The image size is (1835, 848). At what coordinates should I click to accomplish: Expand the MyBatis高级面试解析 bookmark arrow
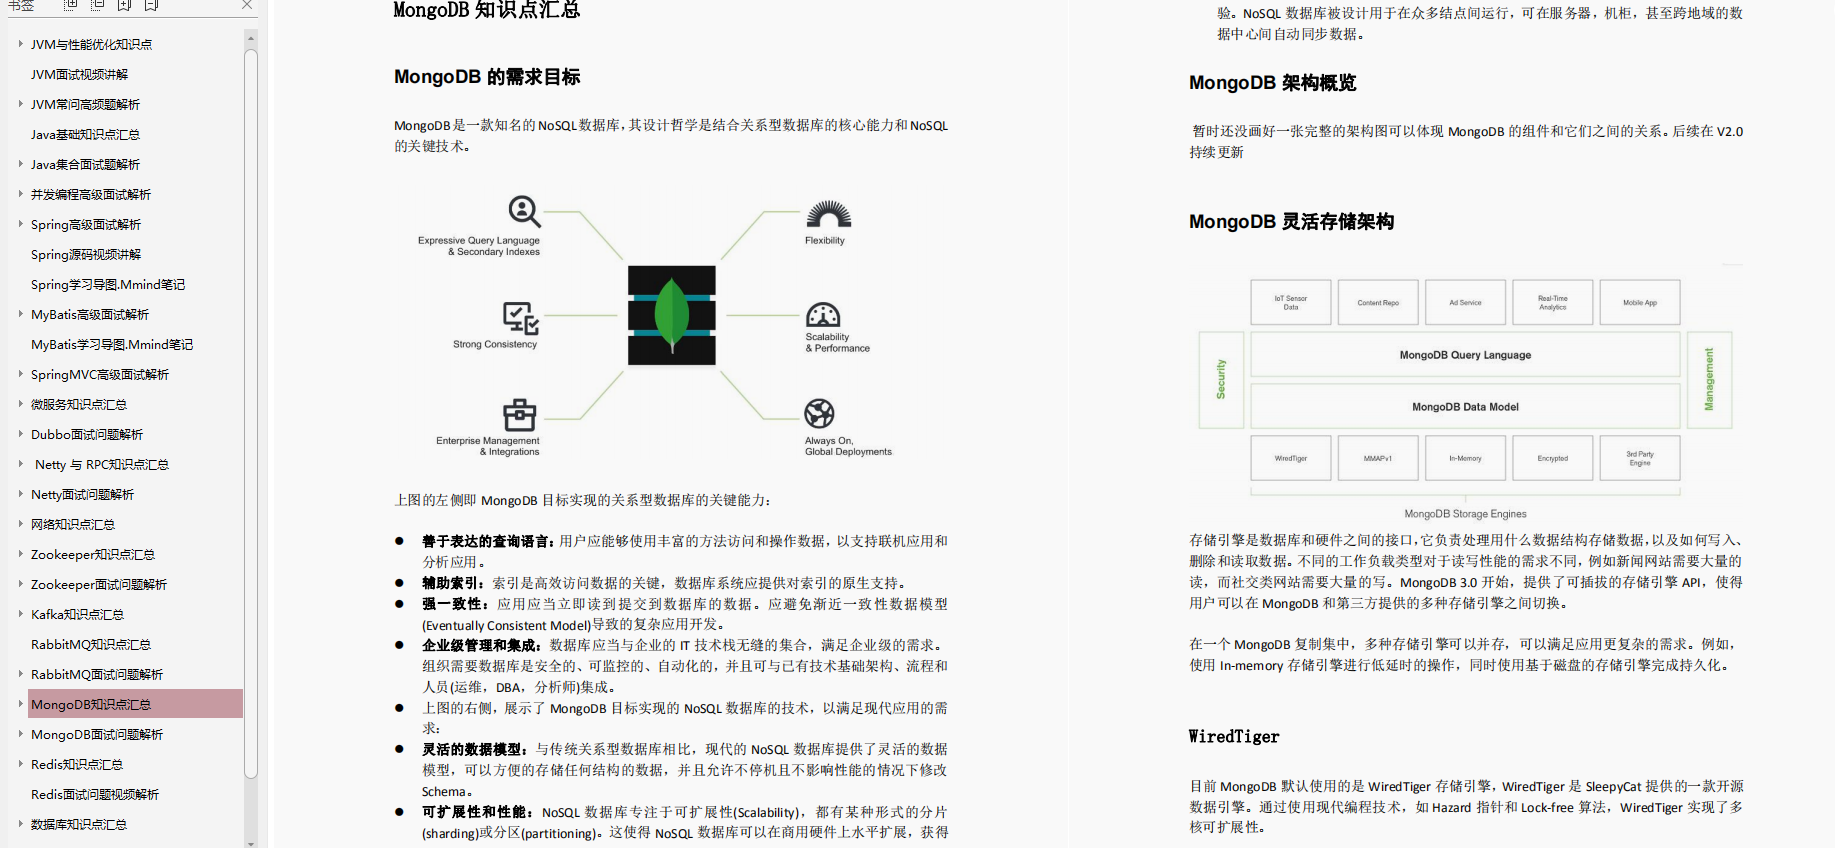pyautogui.click(x=20, y=314)
